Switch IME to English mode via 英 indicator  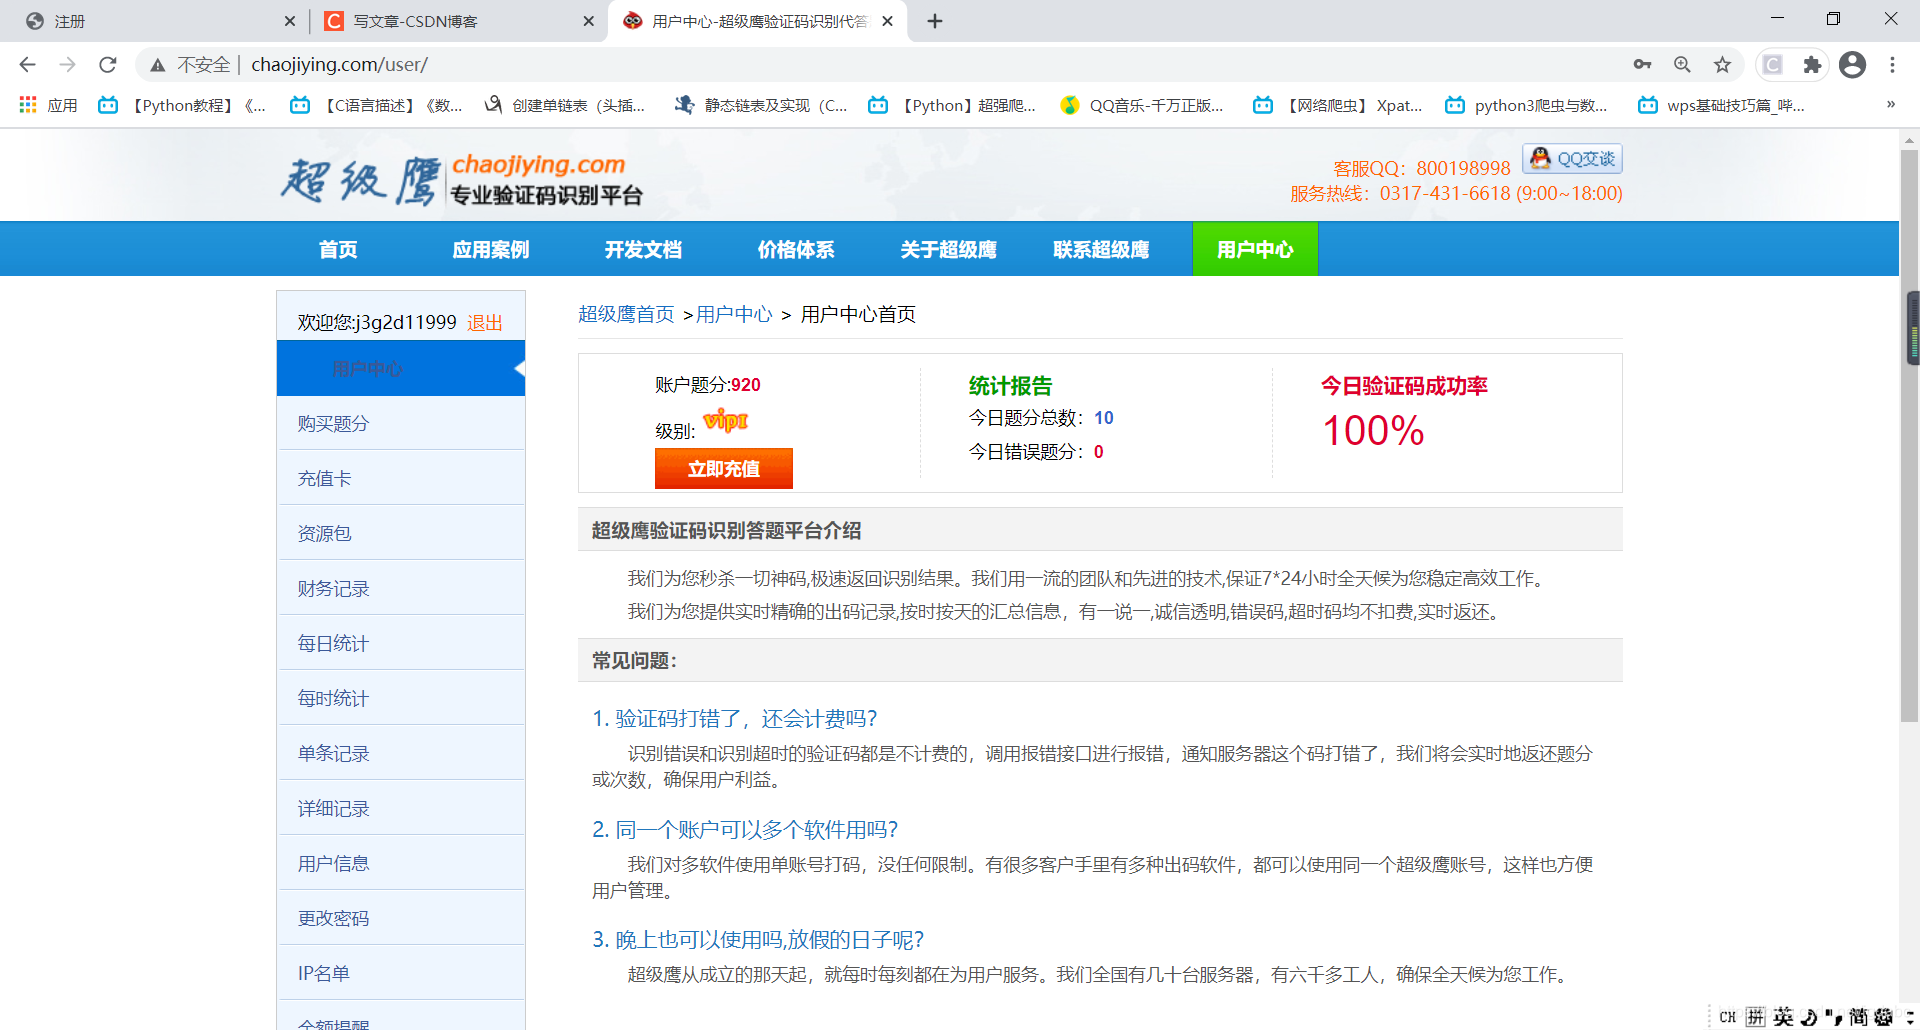point(1782,1016)
